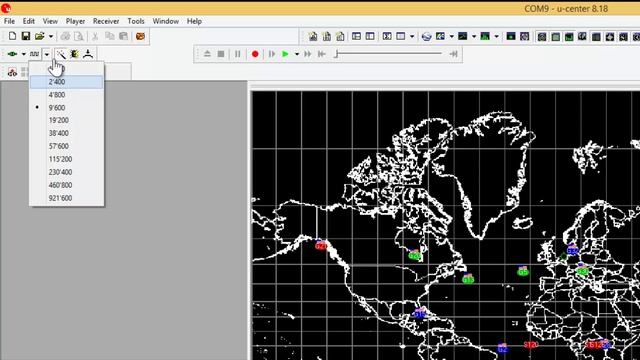This screenshot has width=640, height=360.
Task: Click the orange icon after the paste button
Action: [140, 36]
